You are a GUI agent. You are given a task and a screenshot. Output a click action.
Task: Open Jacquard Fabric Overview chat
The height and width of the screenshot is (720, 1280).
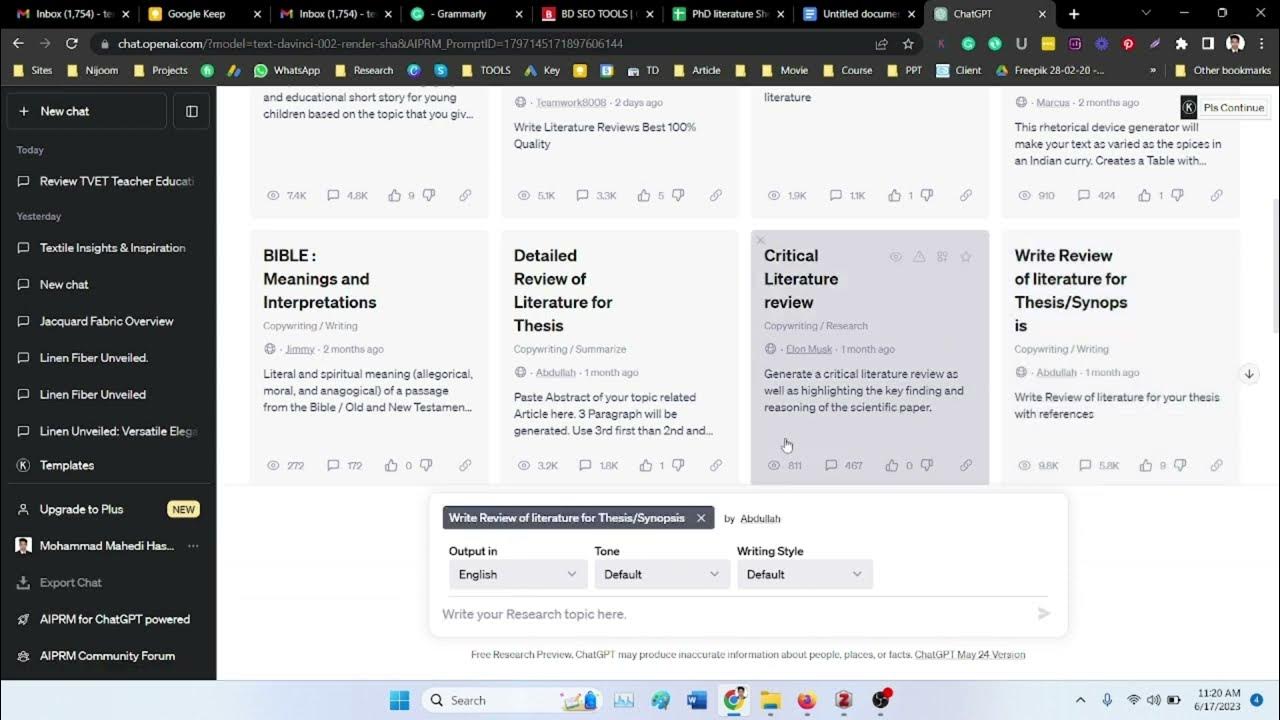point(108,321)
